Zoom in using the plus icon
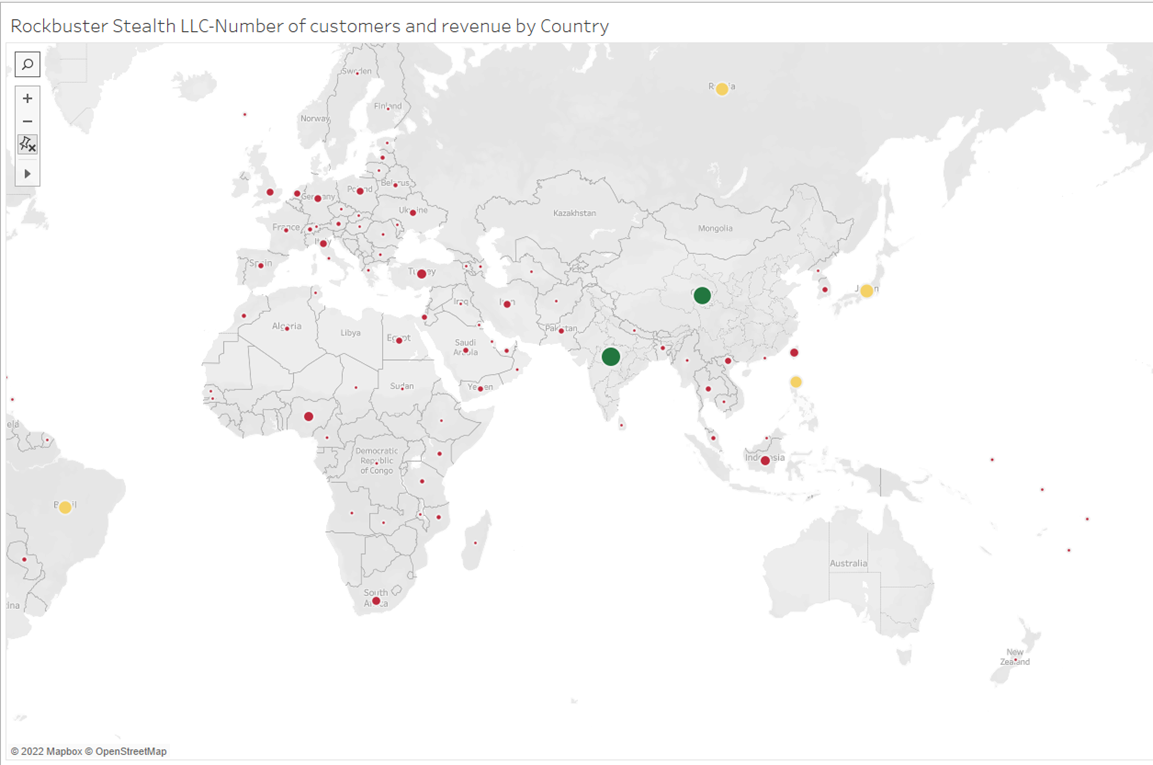The image size is (1153, 765). 27,98
